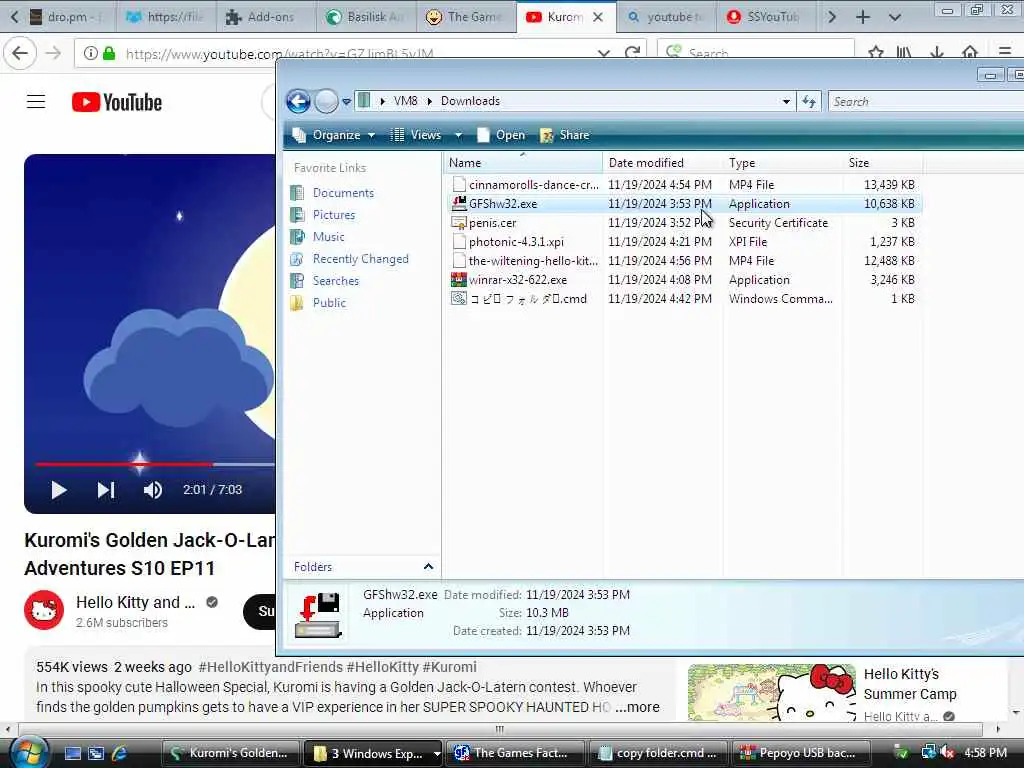Viewport: 1024px width, 768px height.
Task: Open Hello Kitty's Summer Camp thumbnail
Action: click(771, 692)
